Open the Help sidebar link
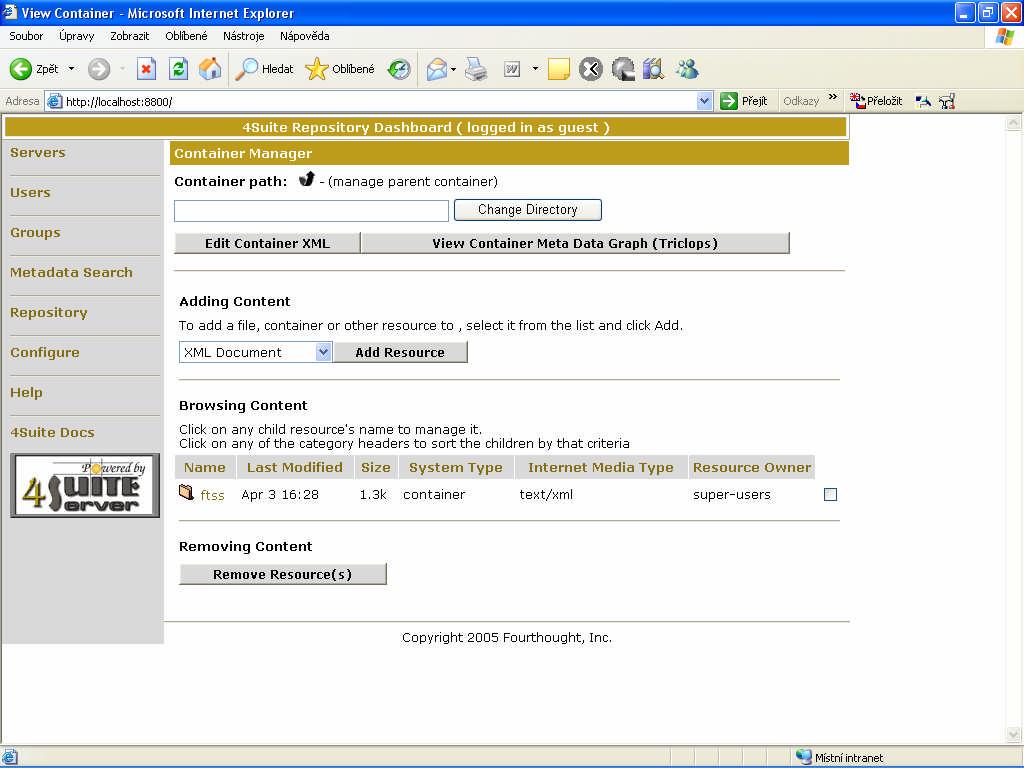The height and width of the screenshot is (768, 1024). (26, 392)
